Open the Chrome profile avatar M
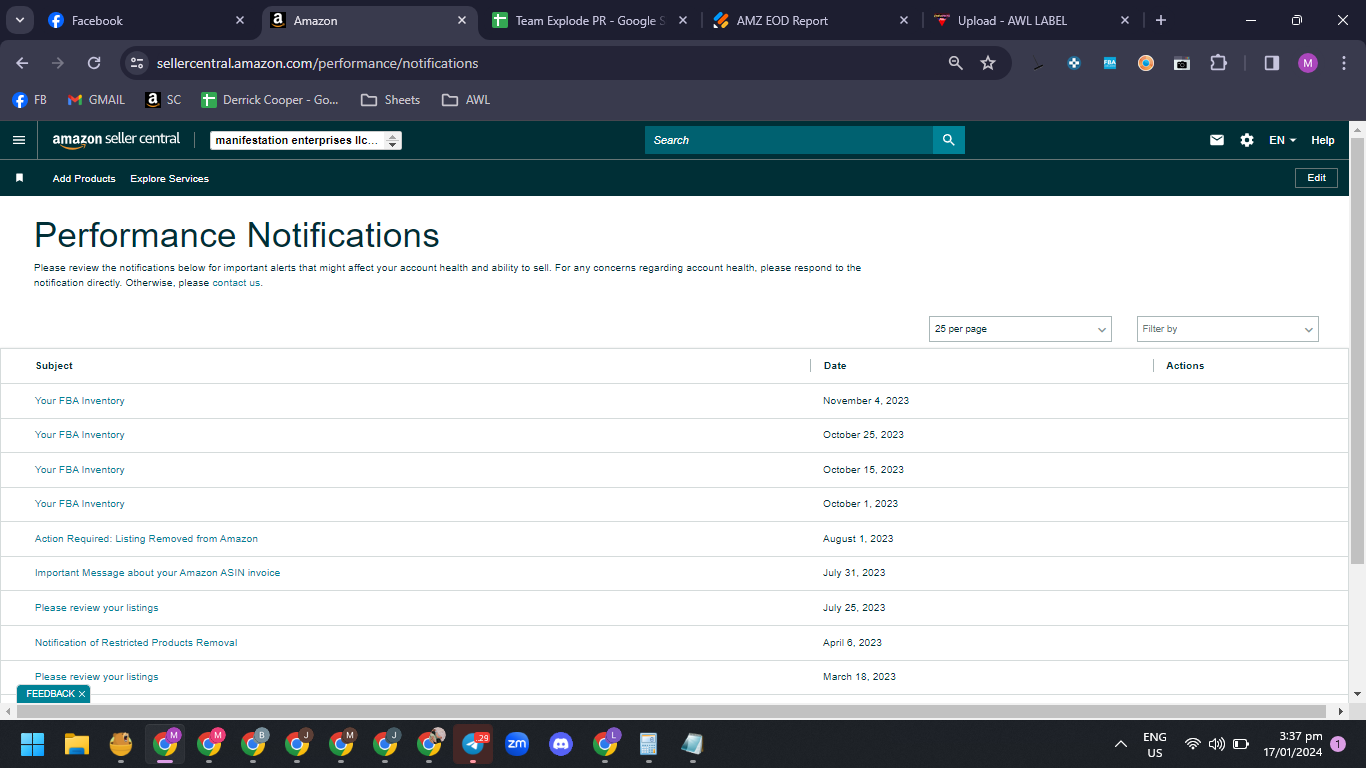 tap(1308, 63)
